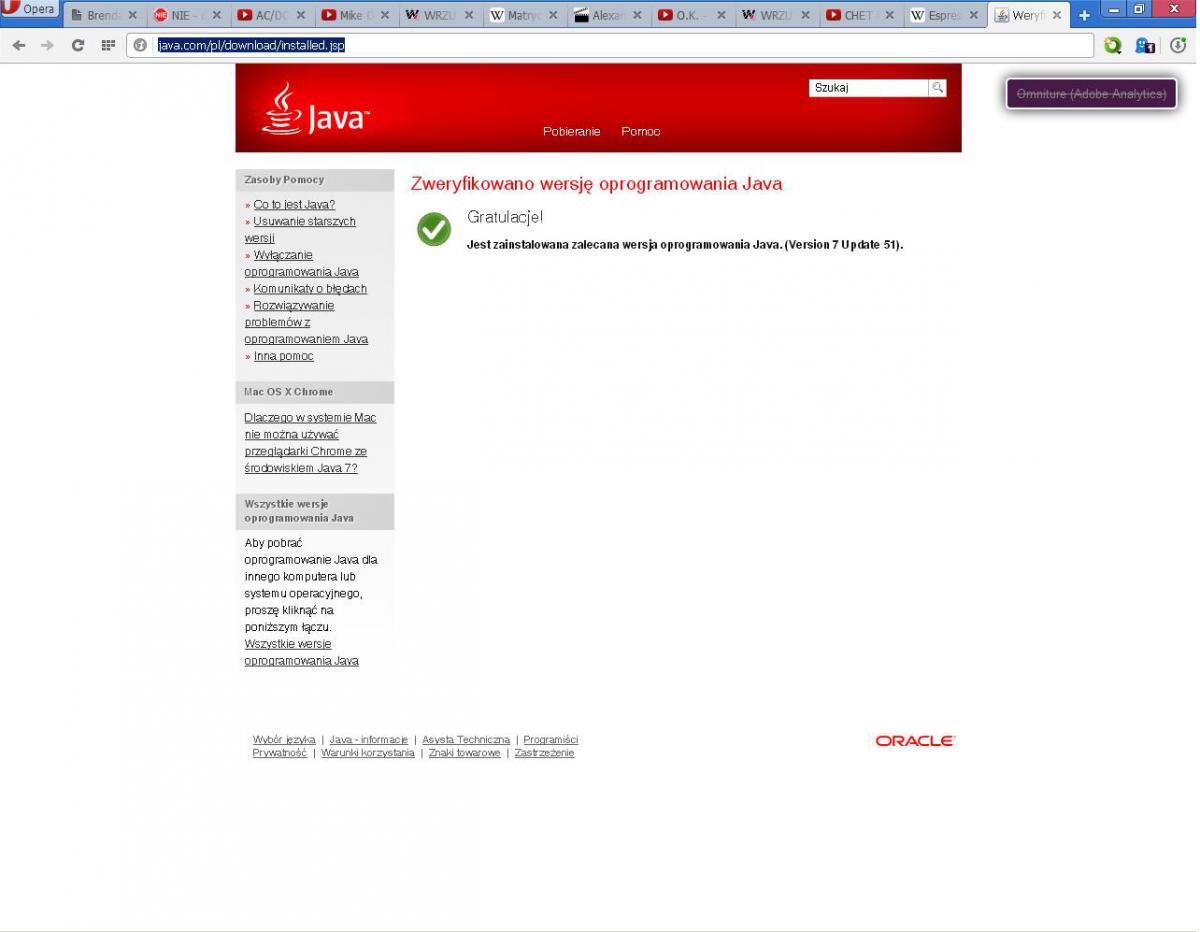Click 'Wybór języka' footer link
1200x932 pixels.
(x=284, y=740)
